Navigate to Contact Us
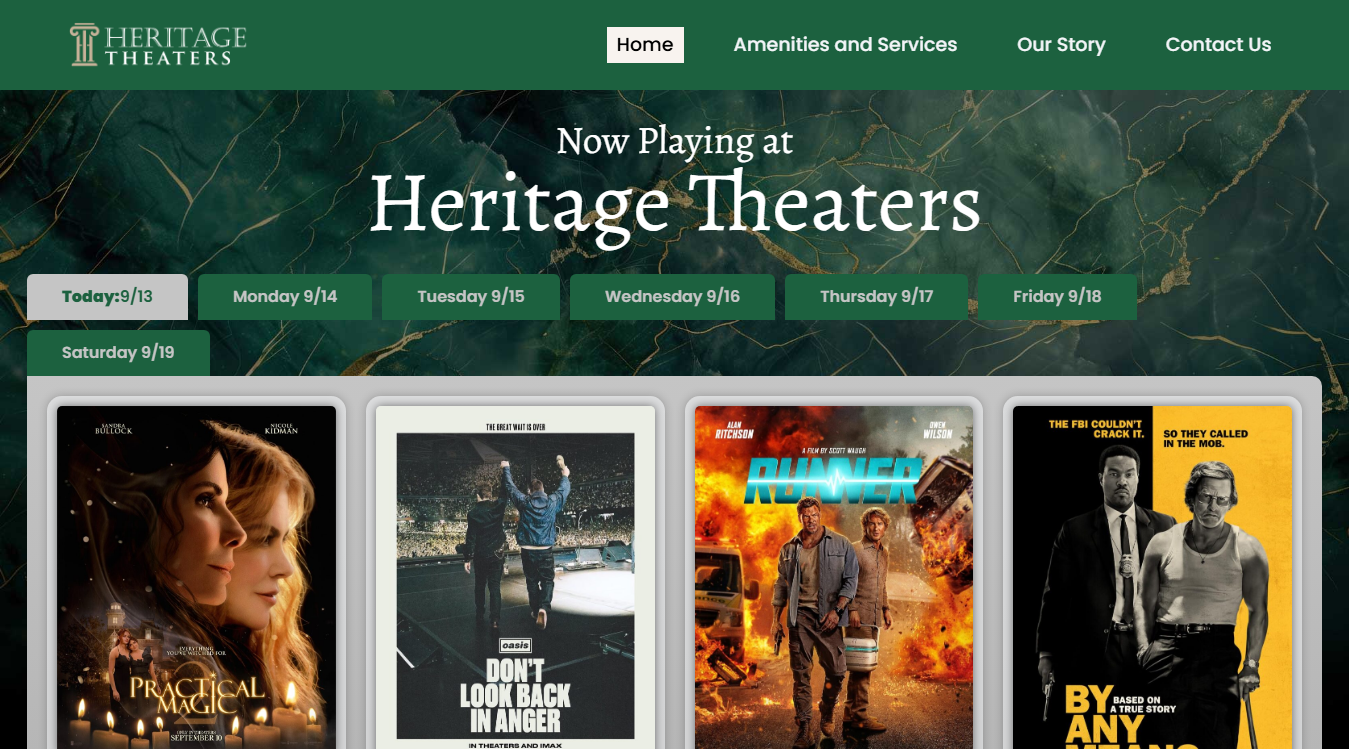Image resolution: width=1349 pixels, height=749 pixels. [x=1218, y=45]
